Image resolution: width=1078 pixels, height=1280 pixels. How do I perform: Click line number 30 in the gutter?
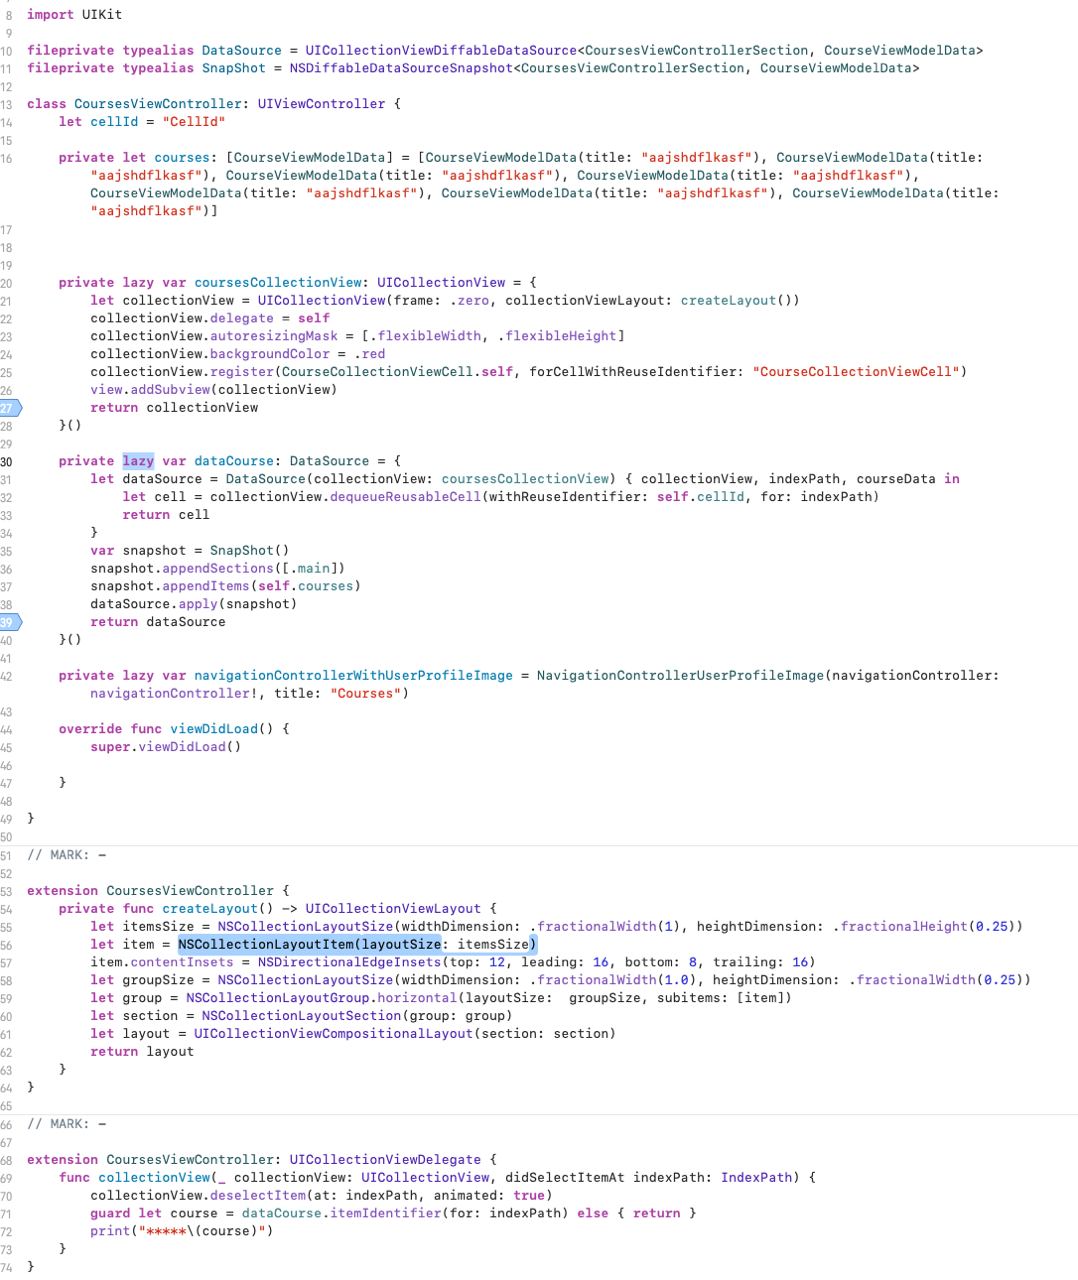click(6, 462)
